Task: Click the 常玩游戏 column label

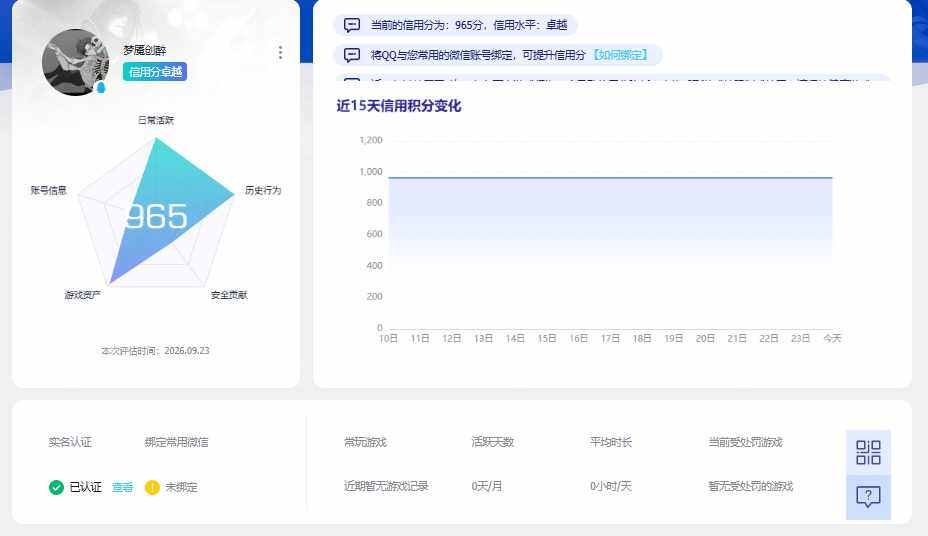Action: point(365,442)
